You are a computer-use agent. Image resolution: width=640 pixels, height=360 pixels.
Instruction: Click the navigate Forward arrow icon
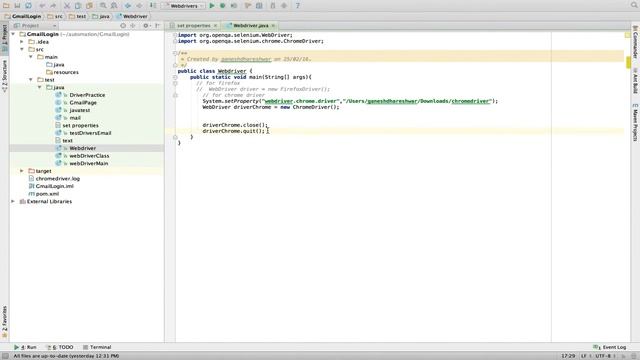tap(139, 6)
